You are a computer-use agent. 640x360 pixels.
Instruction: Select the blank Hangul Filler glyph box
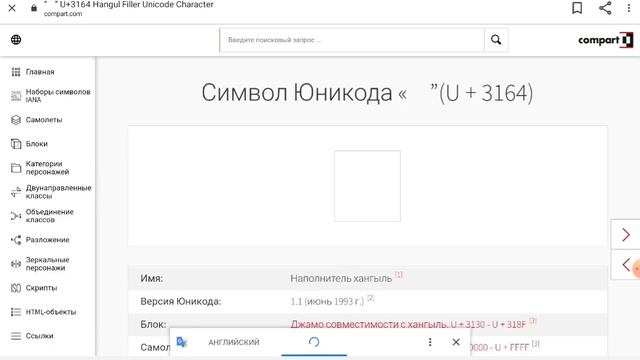(x=367, y=186)
